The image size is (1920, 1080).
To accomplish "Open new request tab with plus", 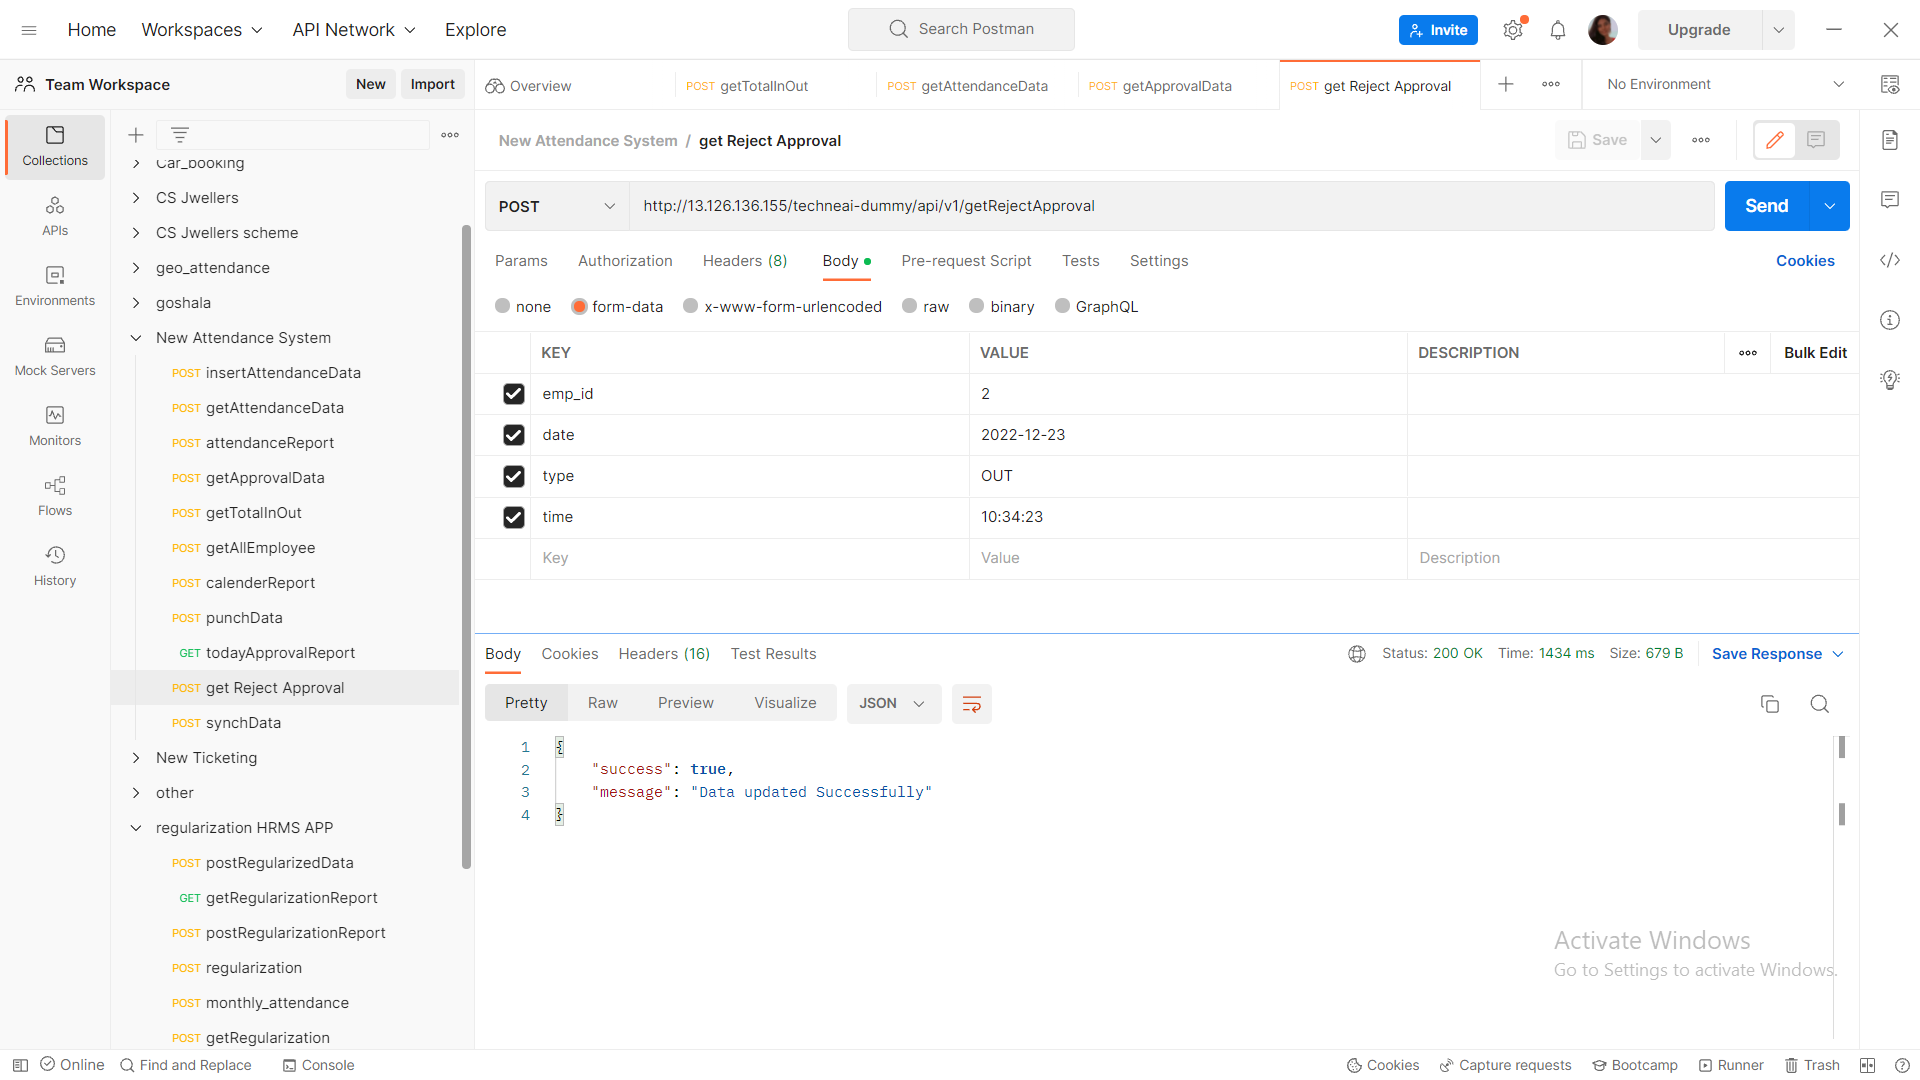I will tap(1506, 84).
